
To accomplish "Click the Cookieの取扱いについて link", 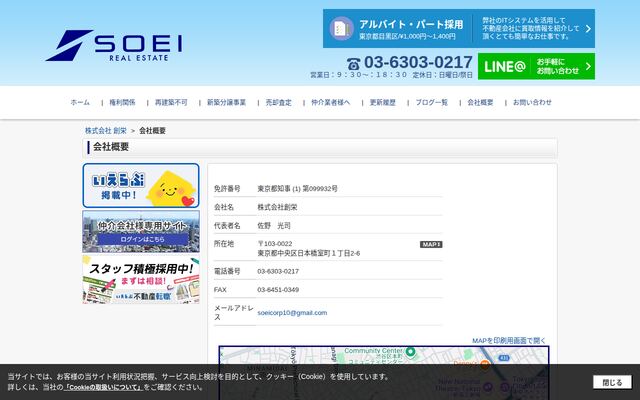I will 103,387.
